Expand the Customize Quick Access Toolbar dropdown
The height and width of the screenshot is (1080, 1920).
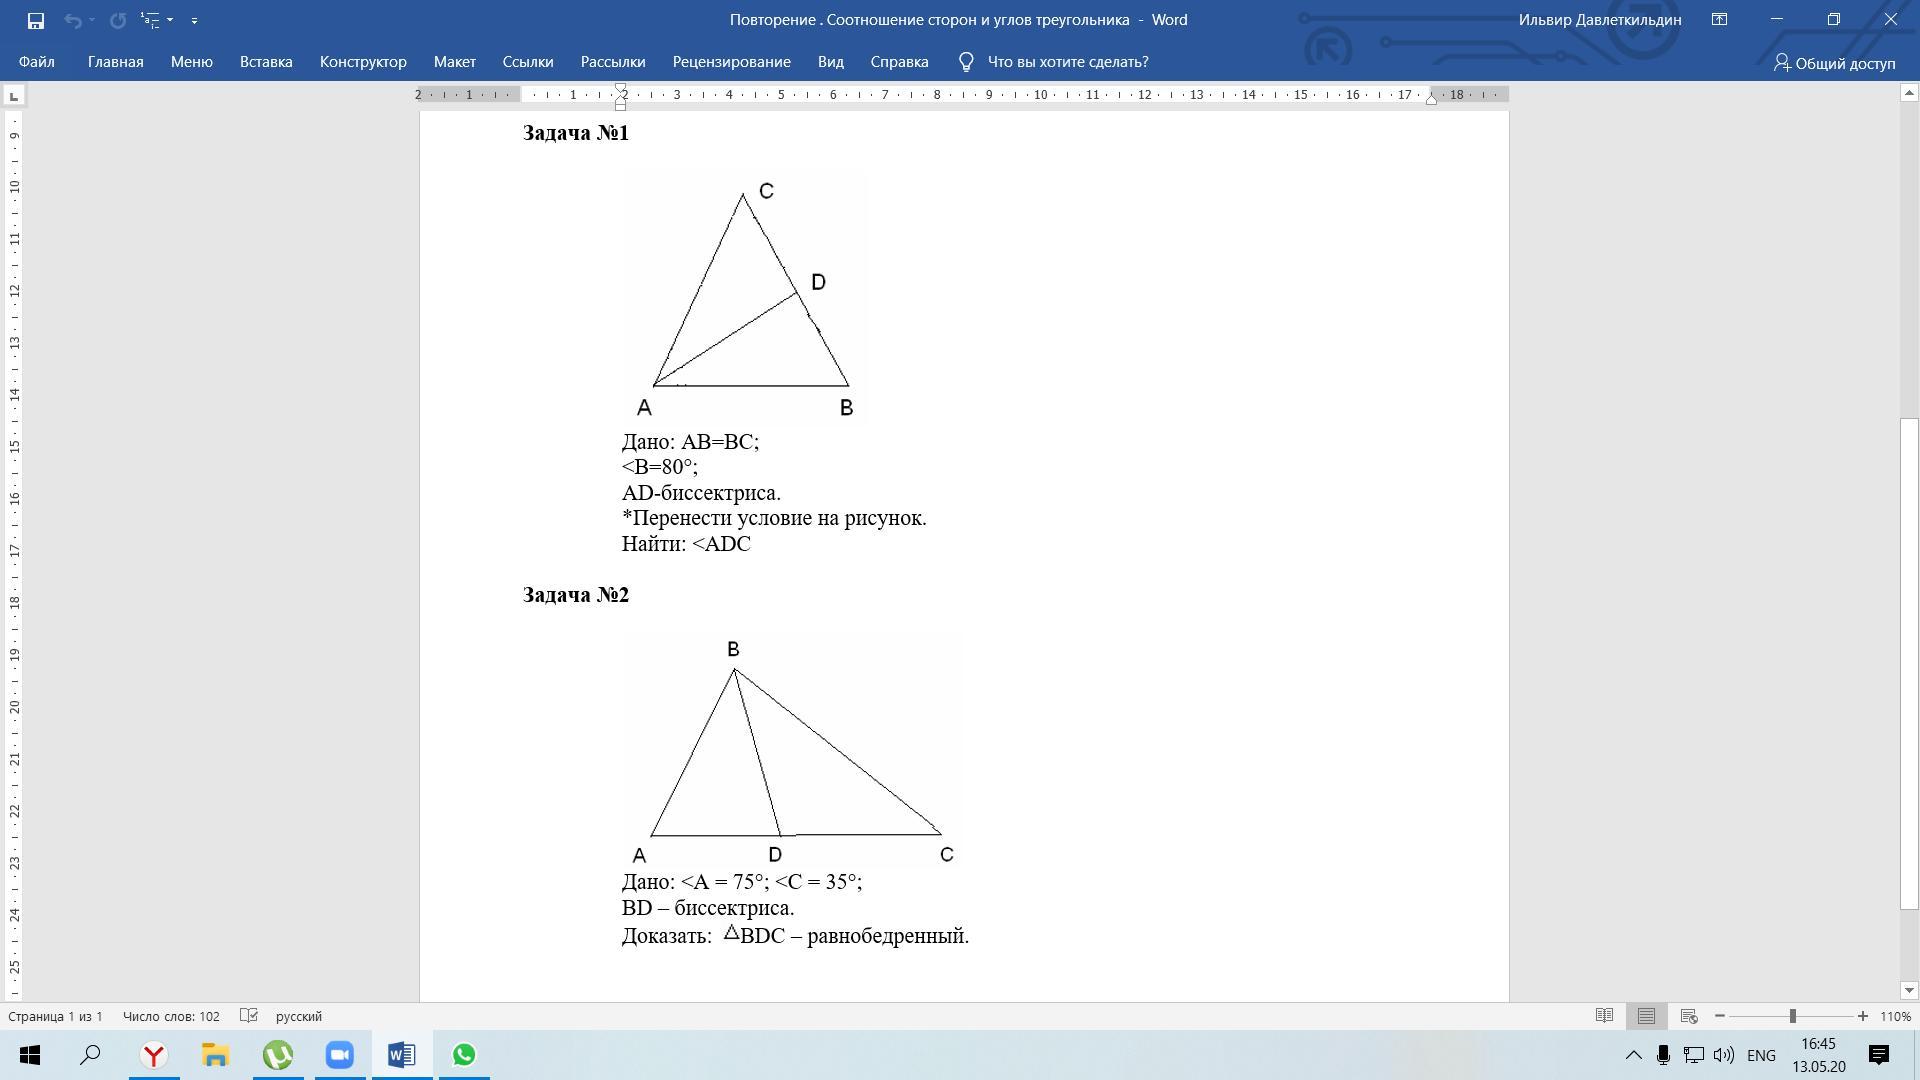(194, 20)
